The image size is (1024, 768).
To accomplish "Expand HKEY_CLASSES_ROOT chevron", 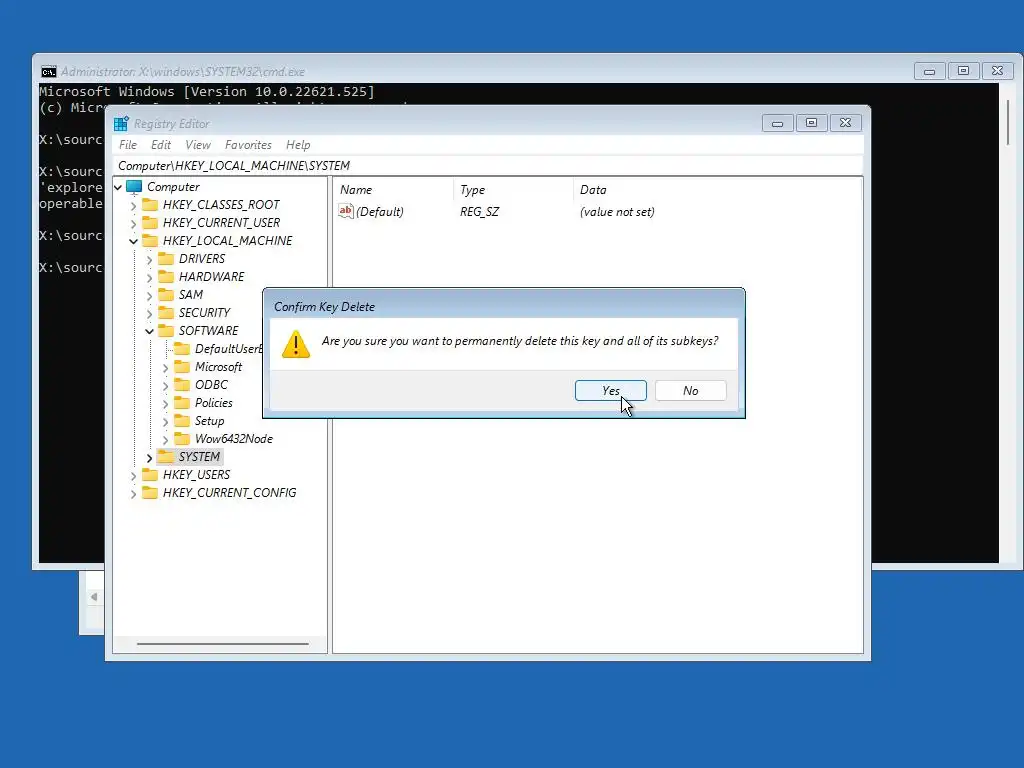I will (x=134, y=206).
